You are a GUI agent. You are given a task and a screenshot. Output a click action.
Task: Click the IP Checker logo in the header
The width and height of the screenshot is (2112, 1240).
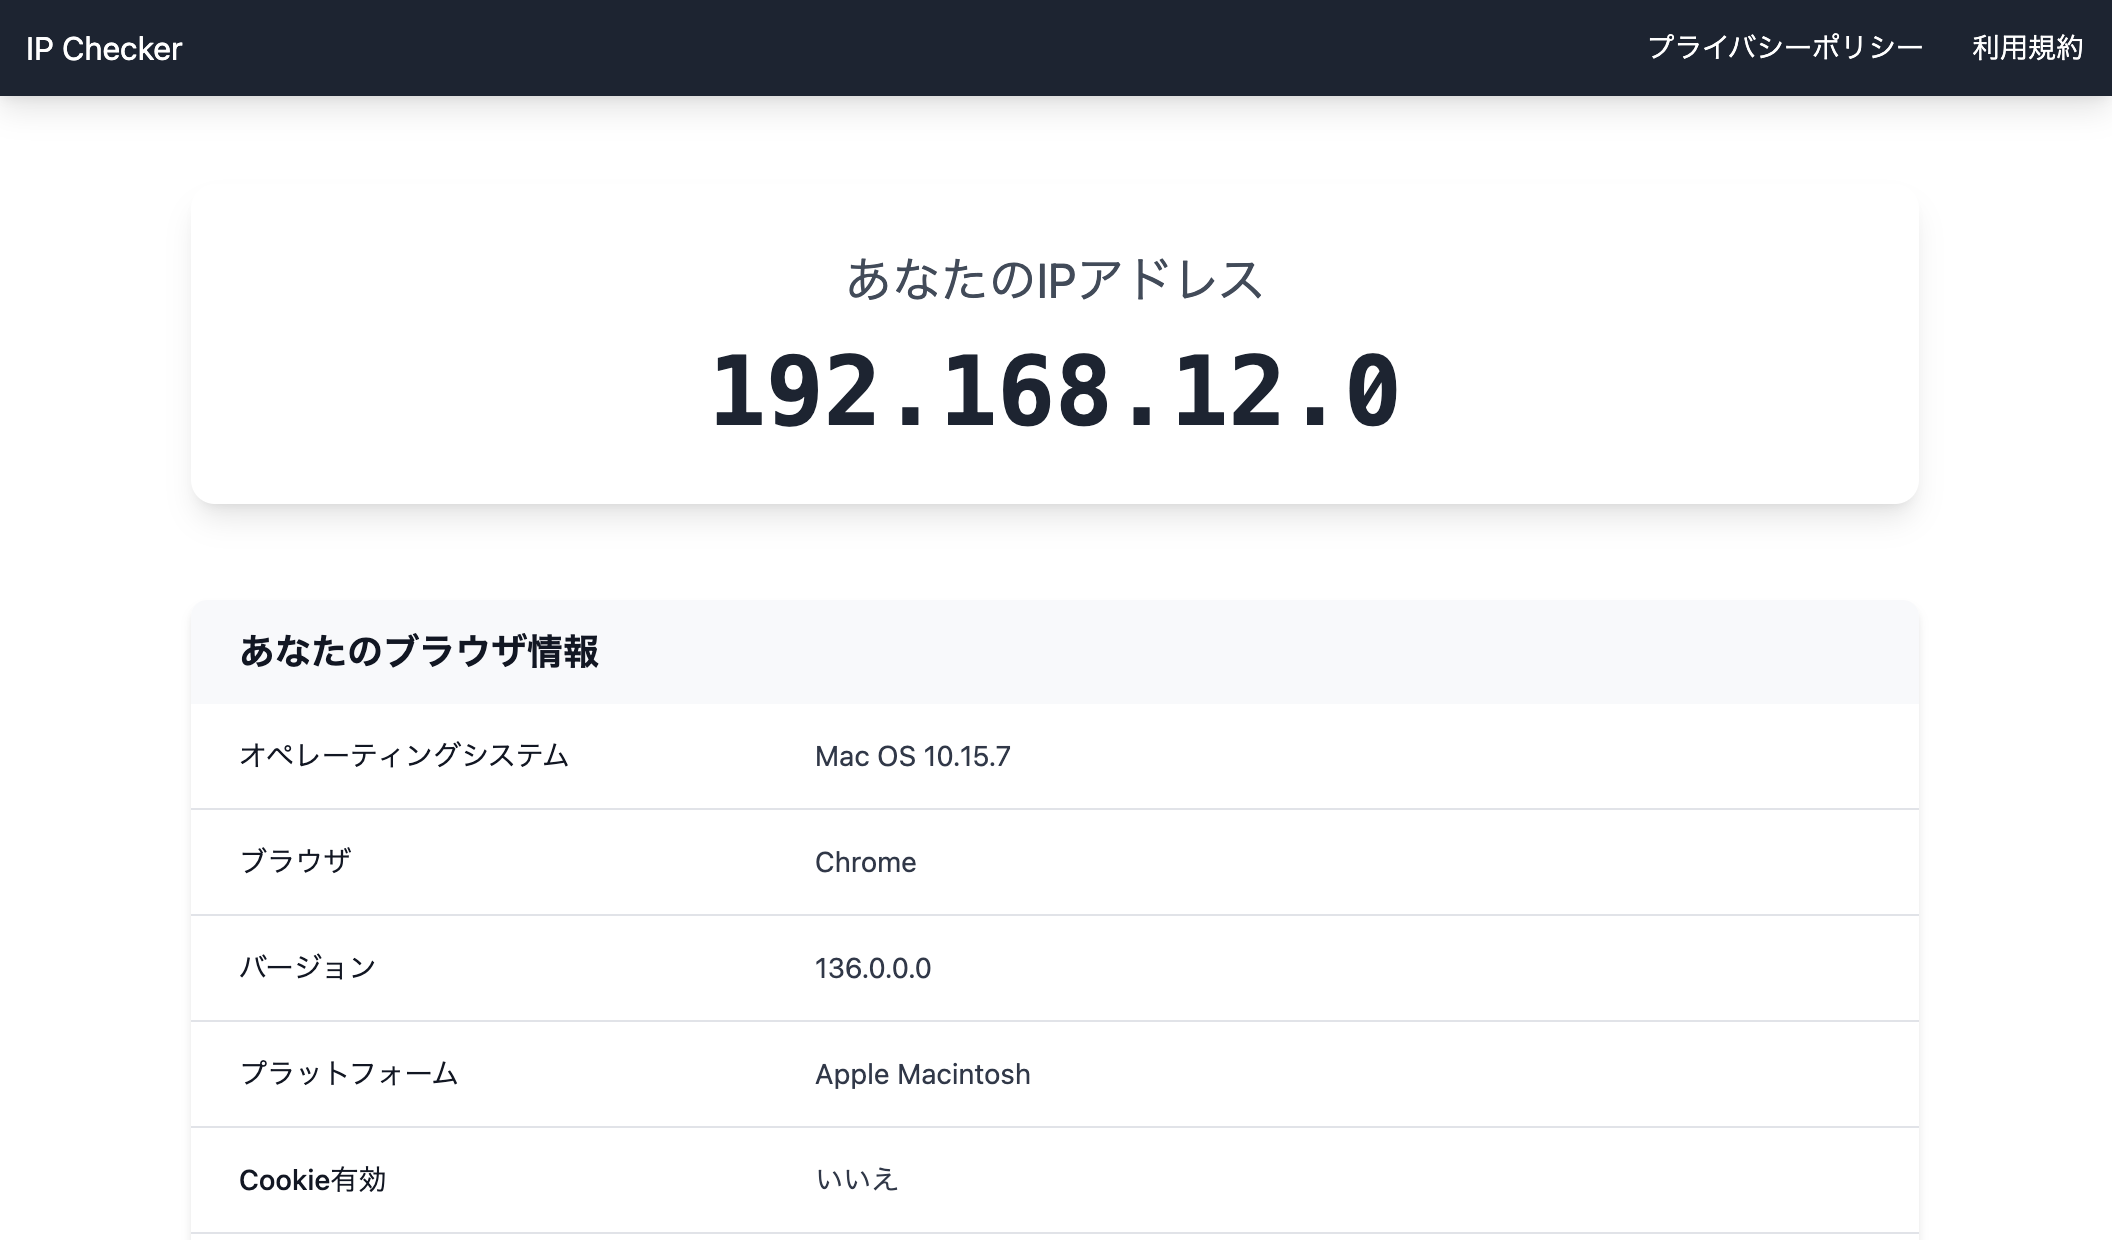[104, 47]
